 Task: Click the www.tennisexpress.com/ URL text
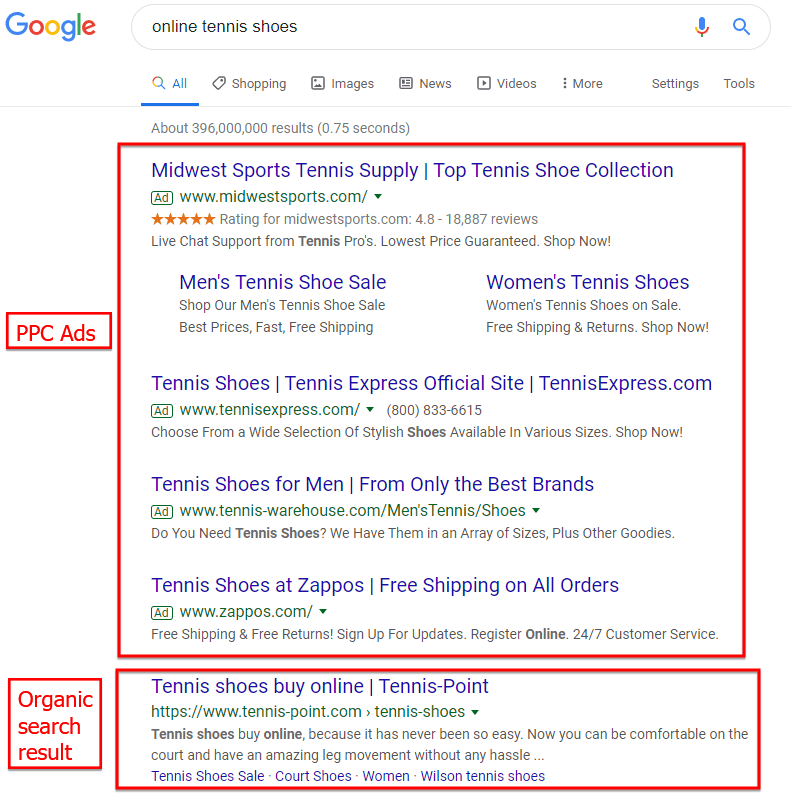coord(270,409)
